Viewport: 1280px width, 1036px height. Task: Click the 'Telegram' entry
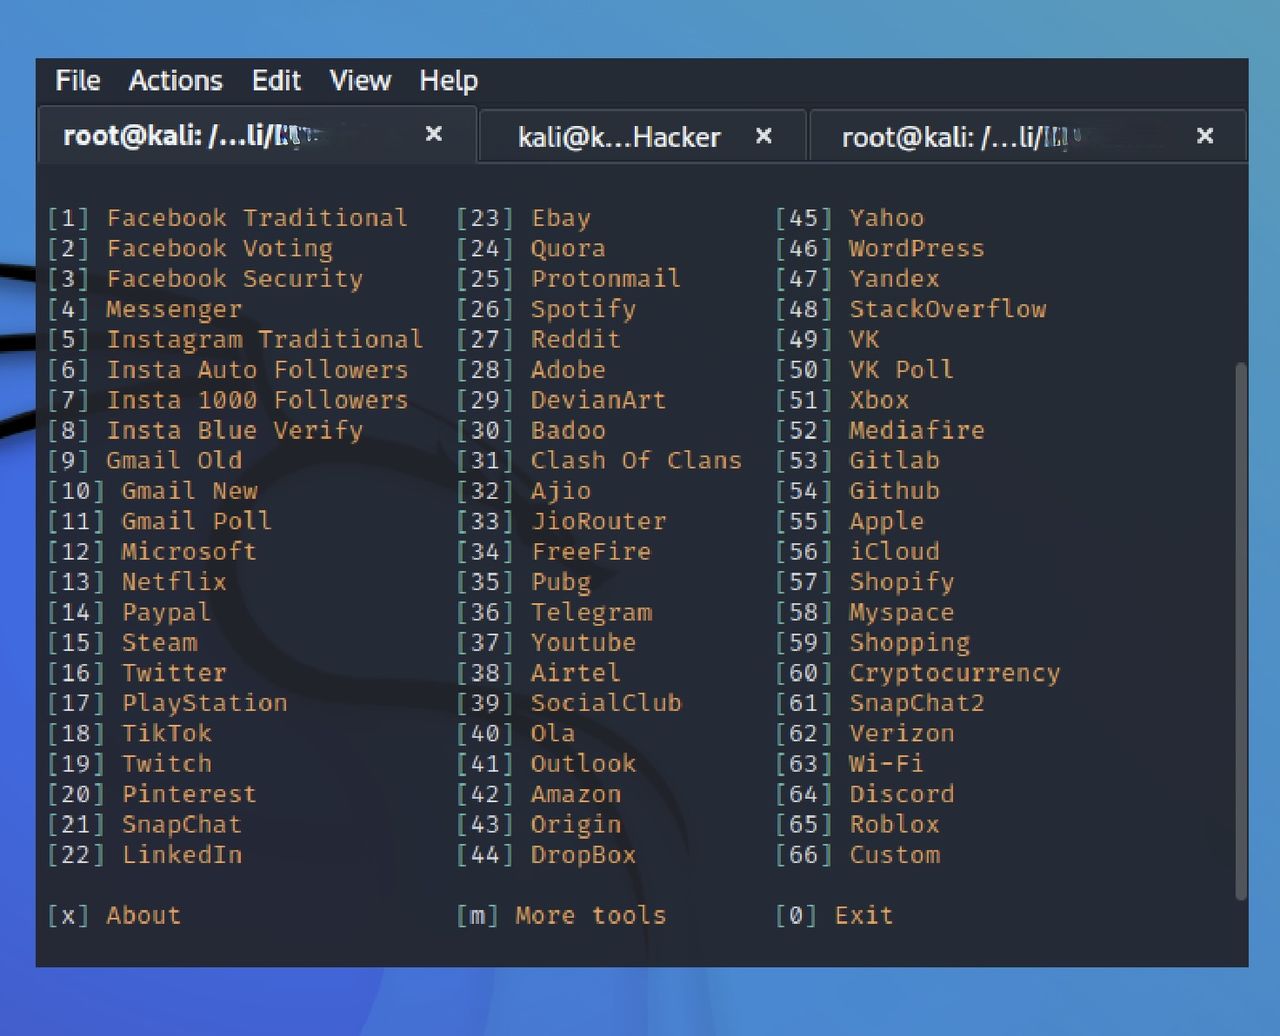click(x=591, y=612)
